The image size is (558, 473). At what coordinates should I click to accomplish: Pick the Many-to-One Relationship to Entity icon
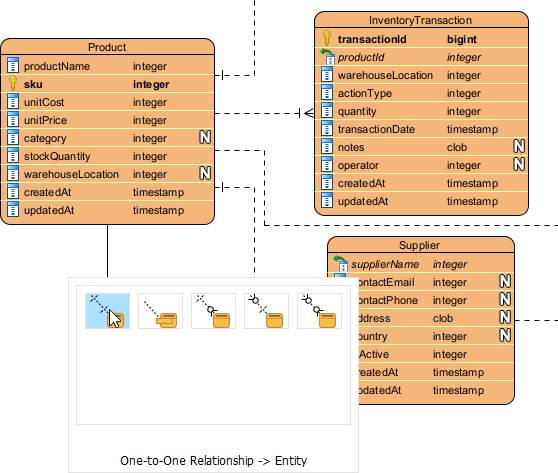pyautogui.click(x=266, y=311)
